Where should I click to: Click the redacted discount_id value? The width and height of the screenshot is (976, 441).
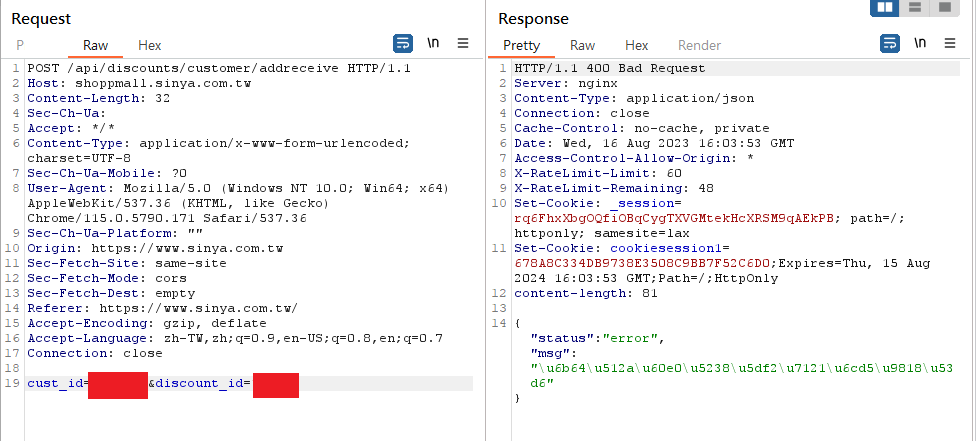pyautogui.click(x=276, y=386)
